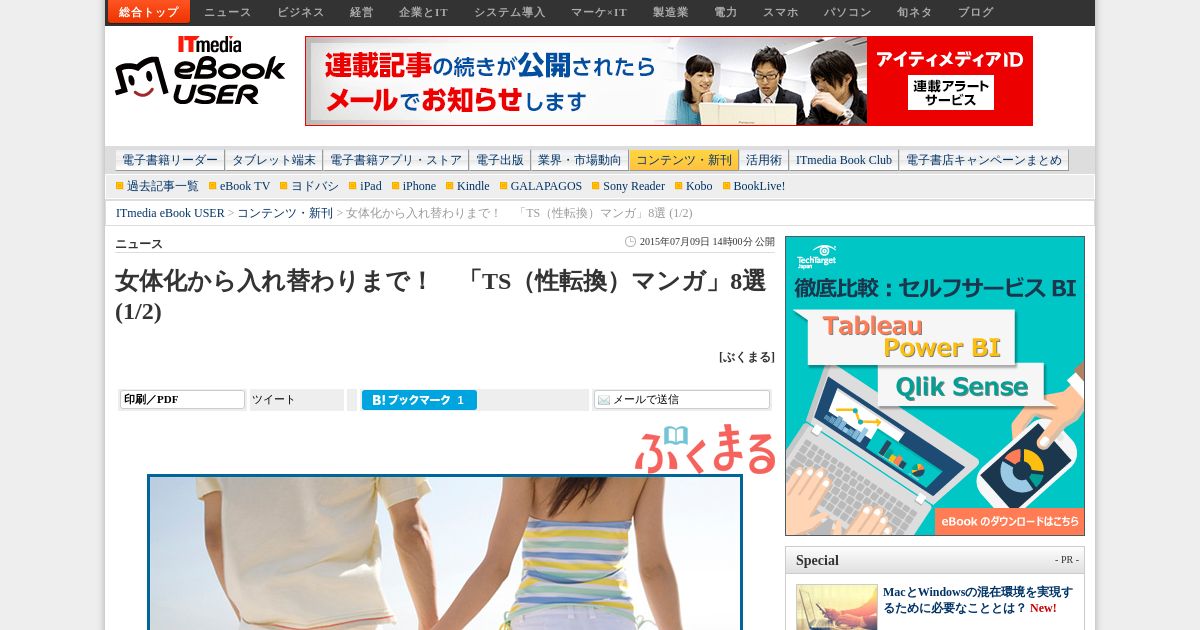The height and width of the screenshot is (630, 1200).
Task: Click the mail envelope icon in メールで送信
Action: pos(603,400)
